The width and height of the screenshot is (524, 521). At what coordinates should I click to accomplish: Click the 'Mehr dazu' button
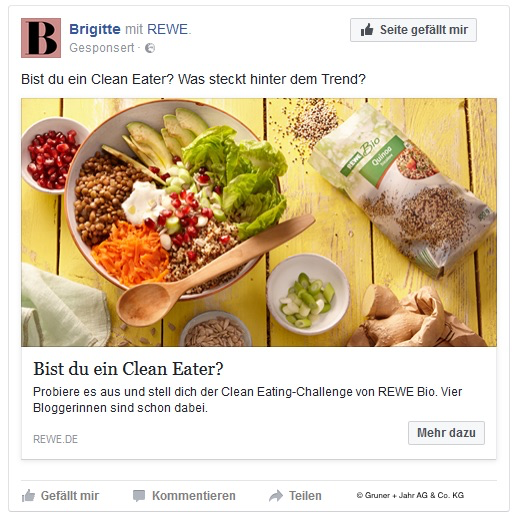click(x=446, y=433)
